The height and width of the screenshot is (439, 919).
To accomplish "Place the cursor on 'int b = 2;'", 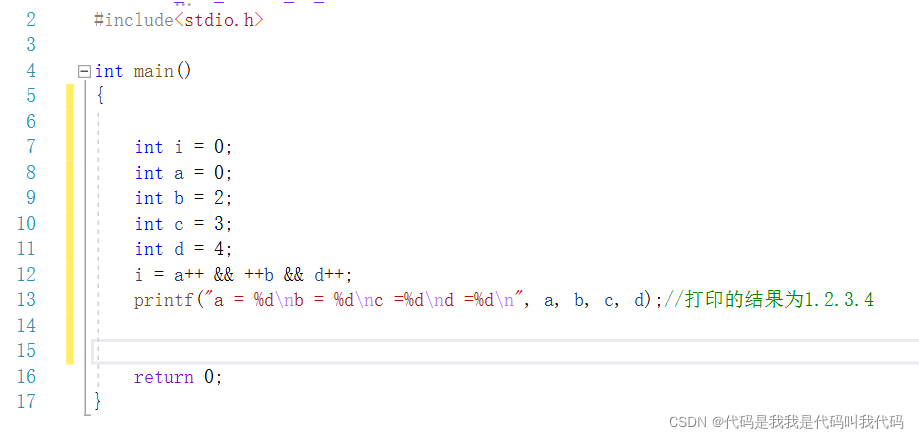I will 183,198.
